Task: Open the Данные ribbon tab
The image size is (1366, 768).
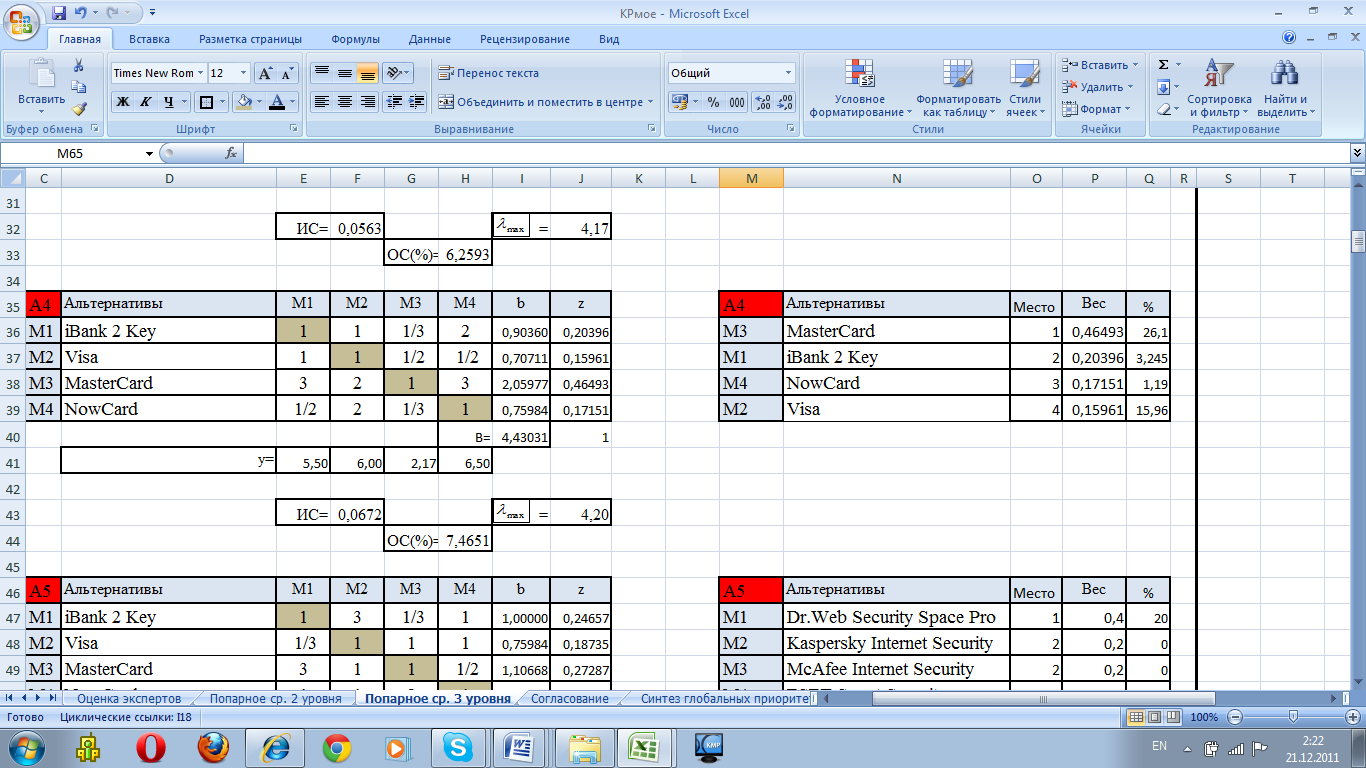Action: tap(429, 39)
